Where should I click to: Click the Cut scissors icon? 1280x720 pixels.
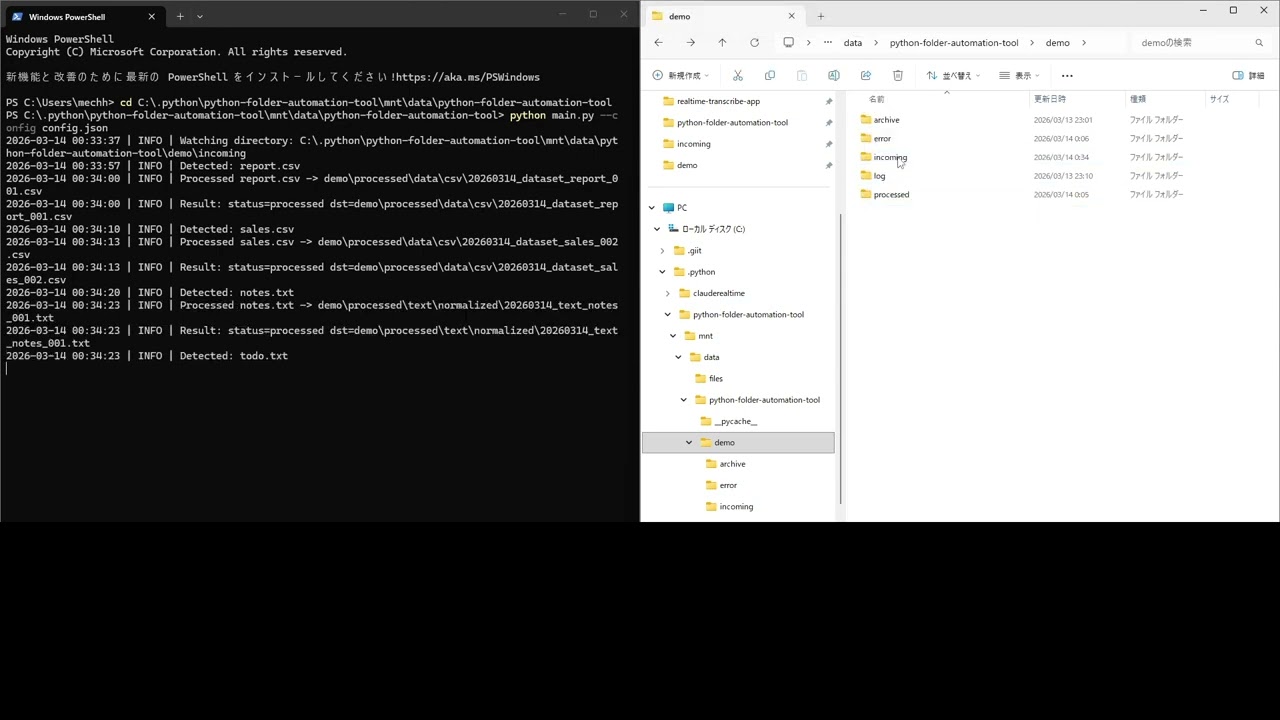(x=738, y=75)
